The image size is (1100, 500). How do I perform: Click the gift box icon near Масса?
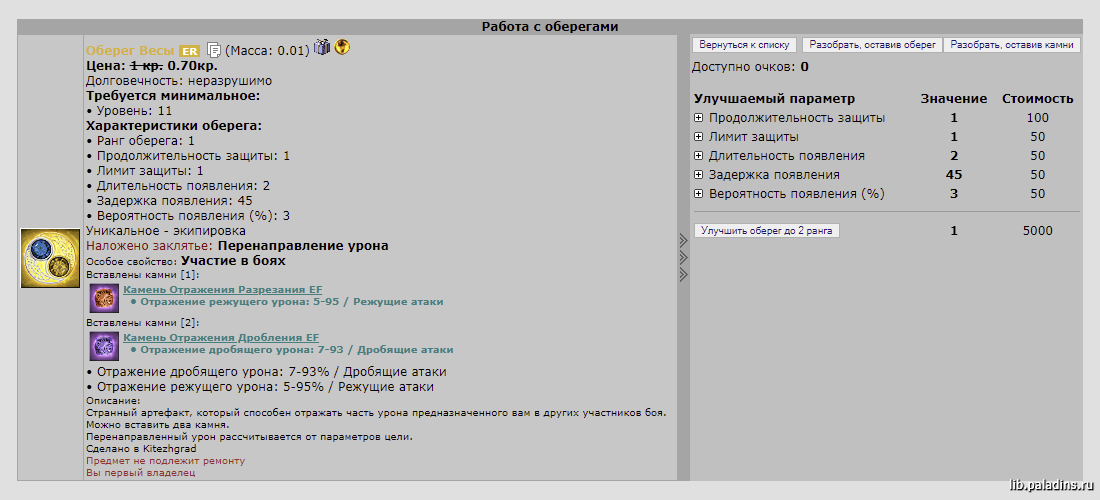tap(321, 47)
